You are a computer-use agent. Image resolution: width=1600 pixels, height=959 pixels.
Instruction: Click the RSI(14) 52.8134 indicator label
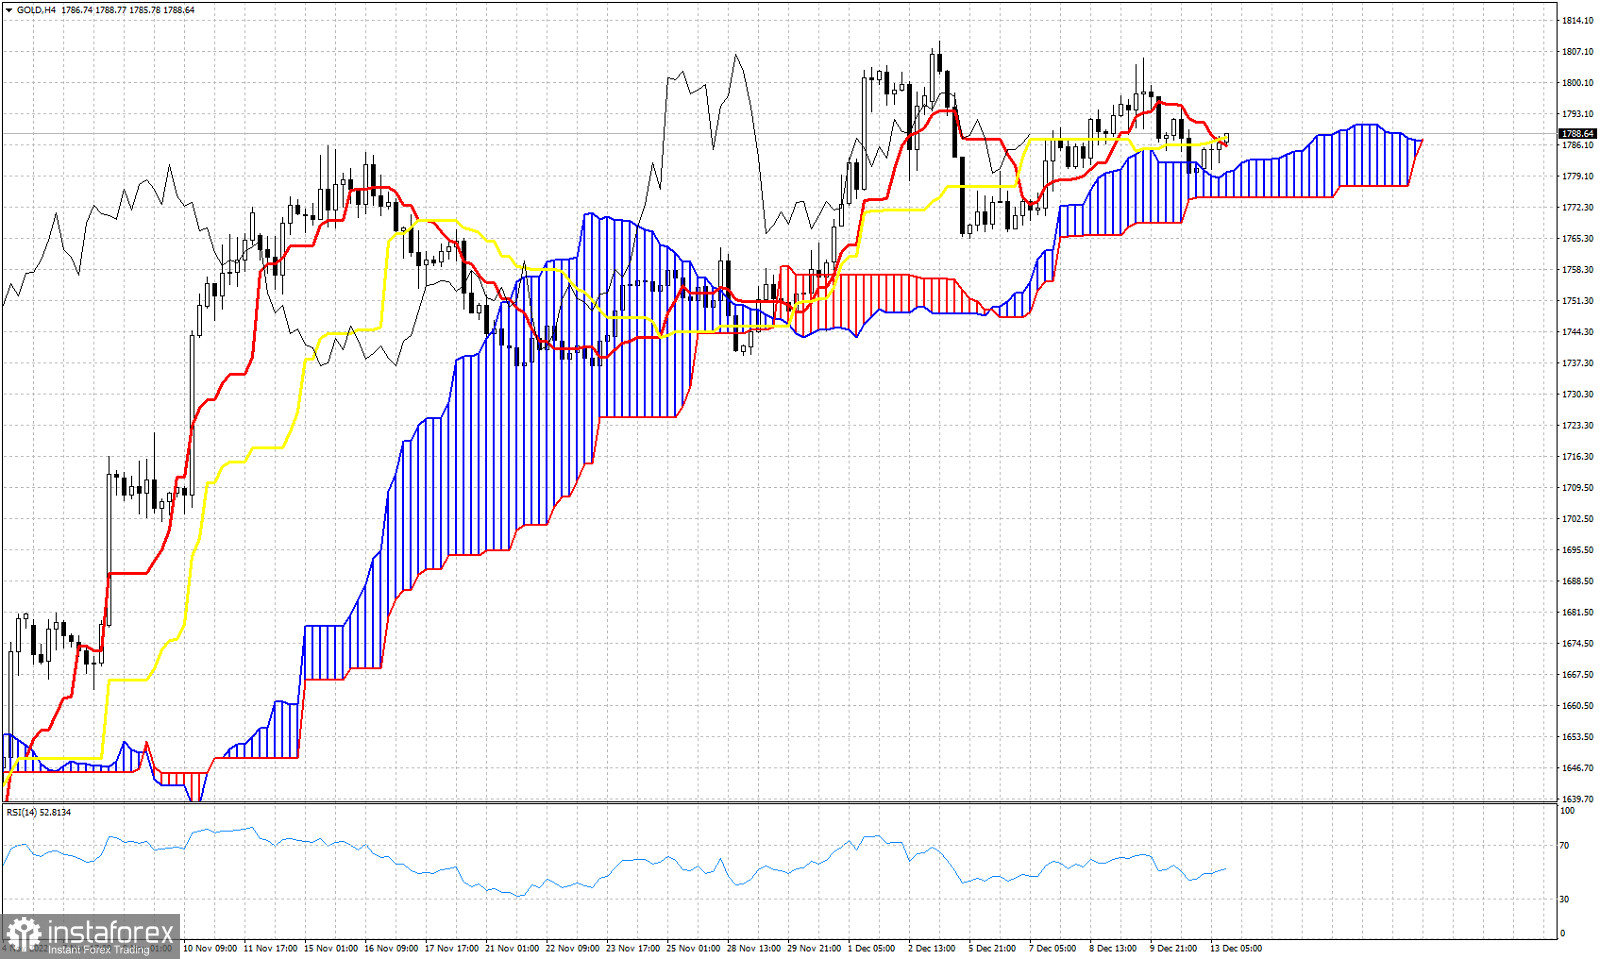pos(39,812)
